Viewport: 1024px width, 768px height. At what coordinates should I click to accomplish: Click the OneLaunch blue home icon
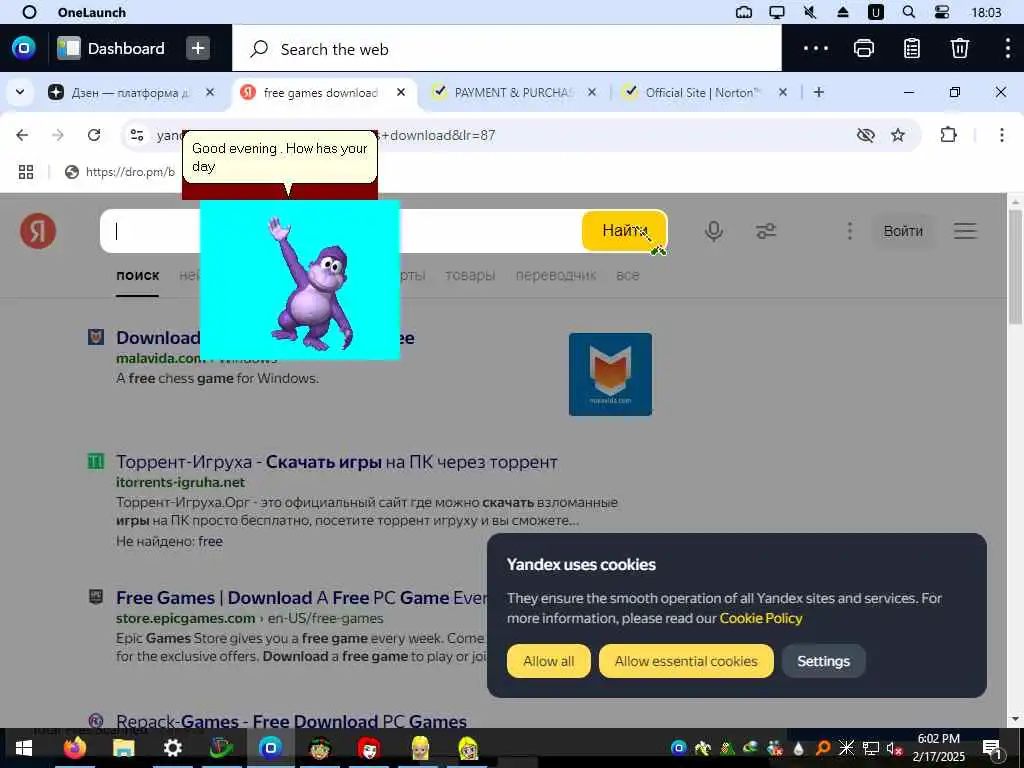pyautogui.click(x=24, y=48)
